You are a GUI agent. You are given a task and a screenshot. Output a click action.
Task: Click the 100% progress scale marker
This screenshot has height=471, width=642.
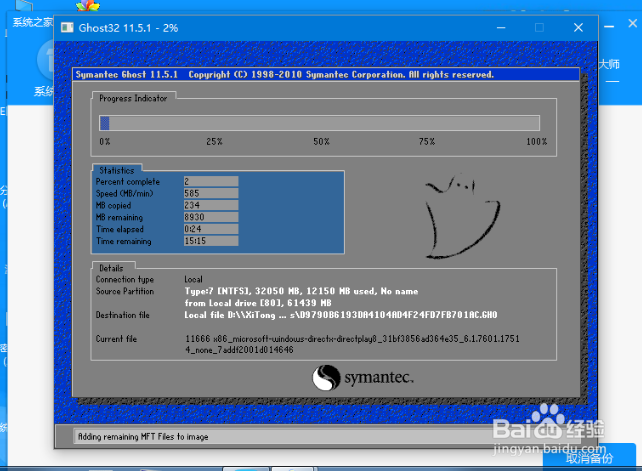pyautogui.click(x=536, y=142)
